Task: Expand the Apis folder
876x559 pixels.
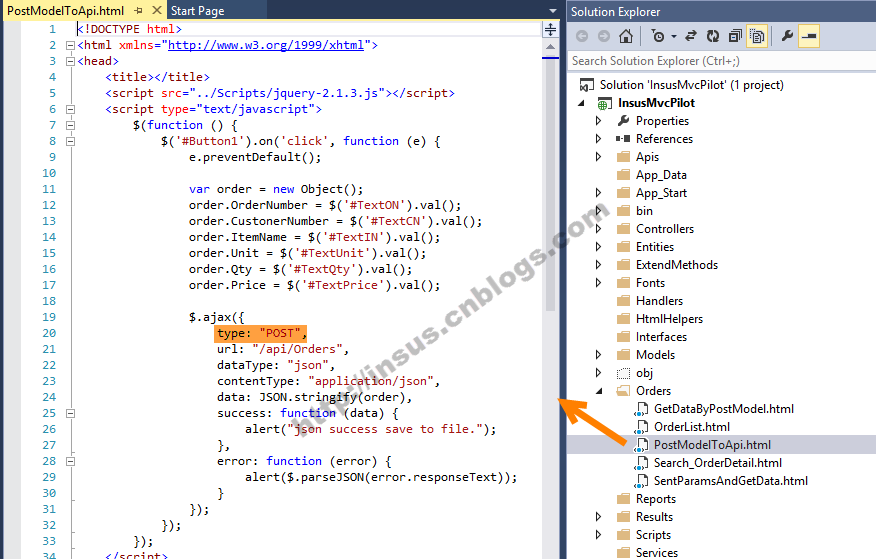Action: [x=598, y=157]
